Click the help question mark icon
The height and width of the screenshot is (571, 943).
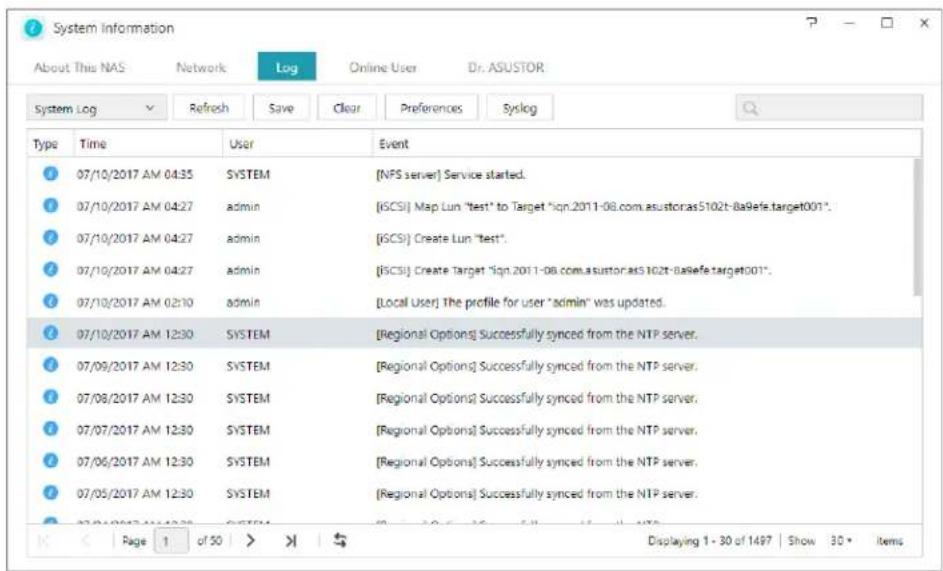tap(812, 23)
